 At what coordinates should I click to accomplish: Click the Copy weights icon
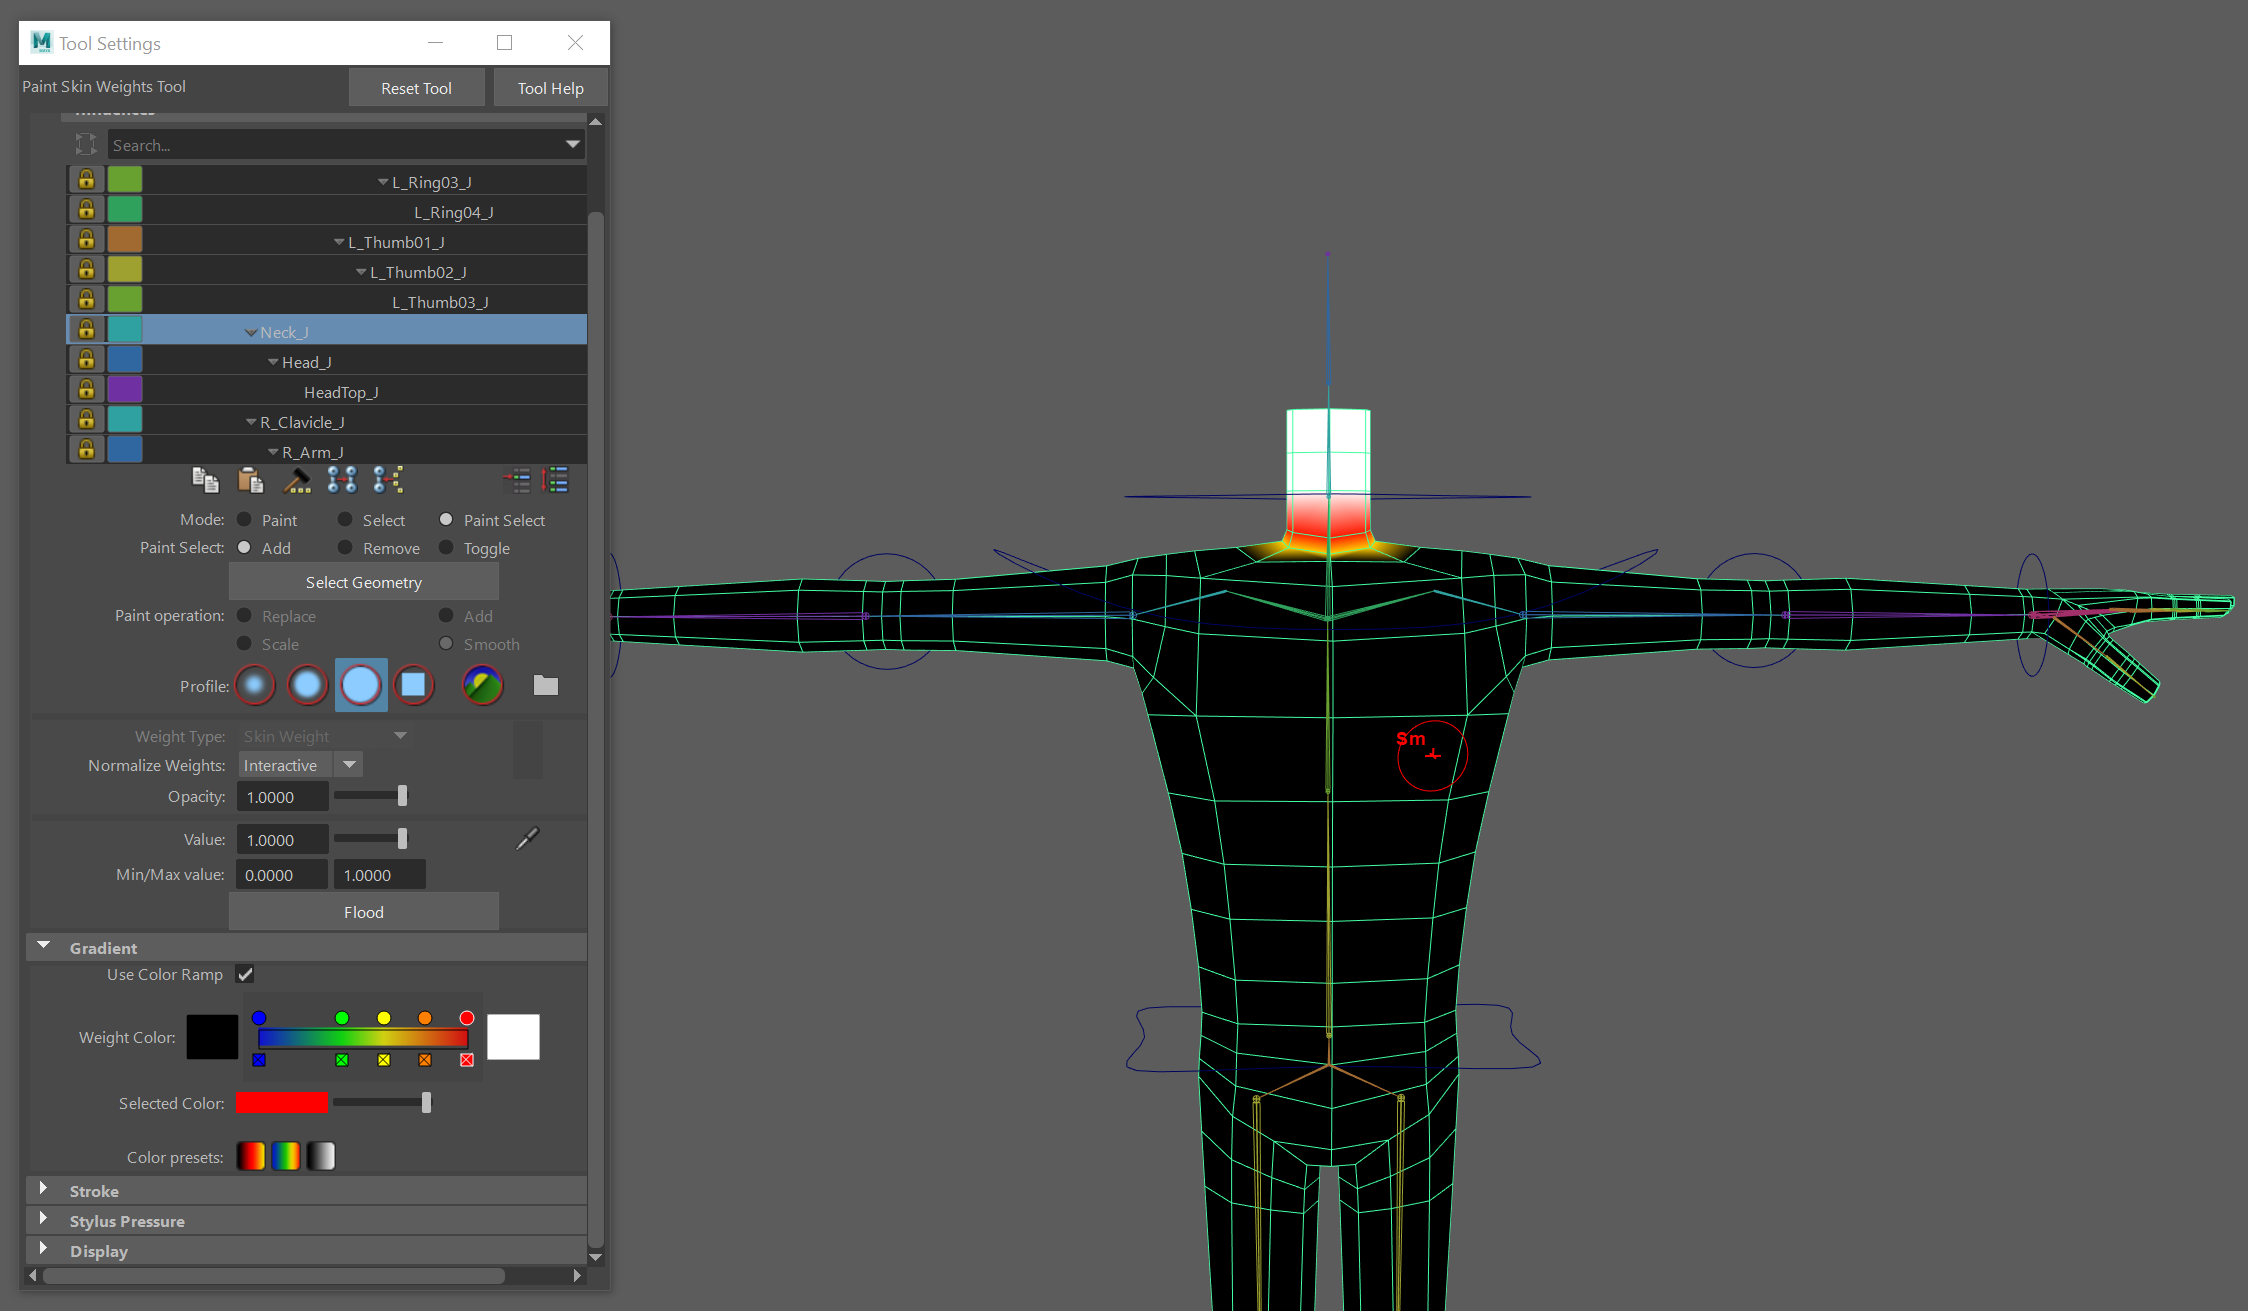tap(205, 481)
